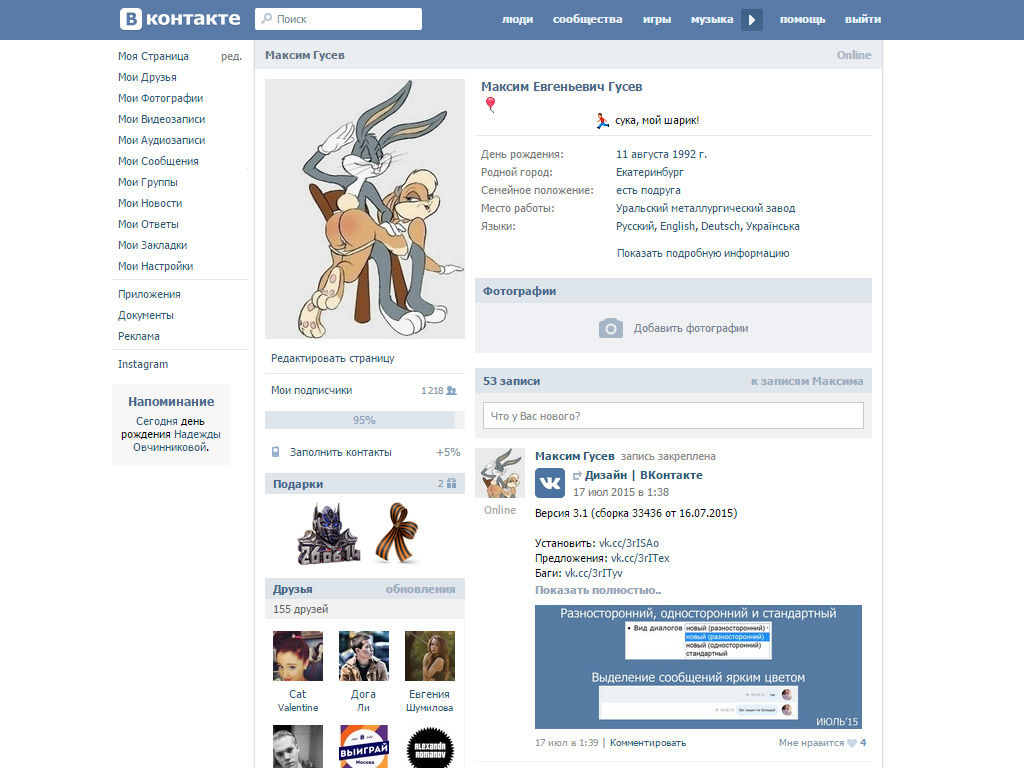Open the Bugs Bunny profile picture
1024x768 pixels.
[365, 209]
